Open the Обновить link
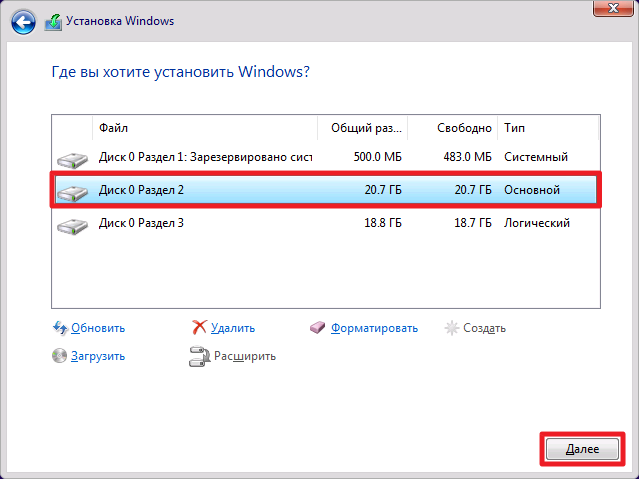Screen dimensions: 639x479 98,328
